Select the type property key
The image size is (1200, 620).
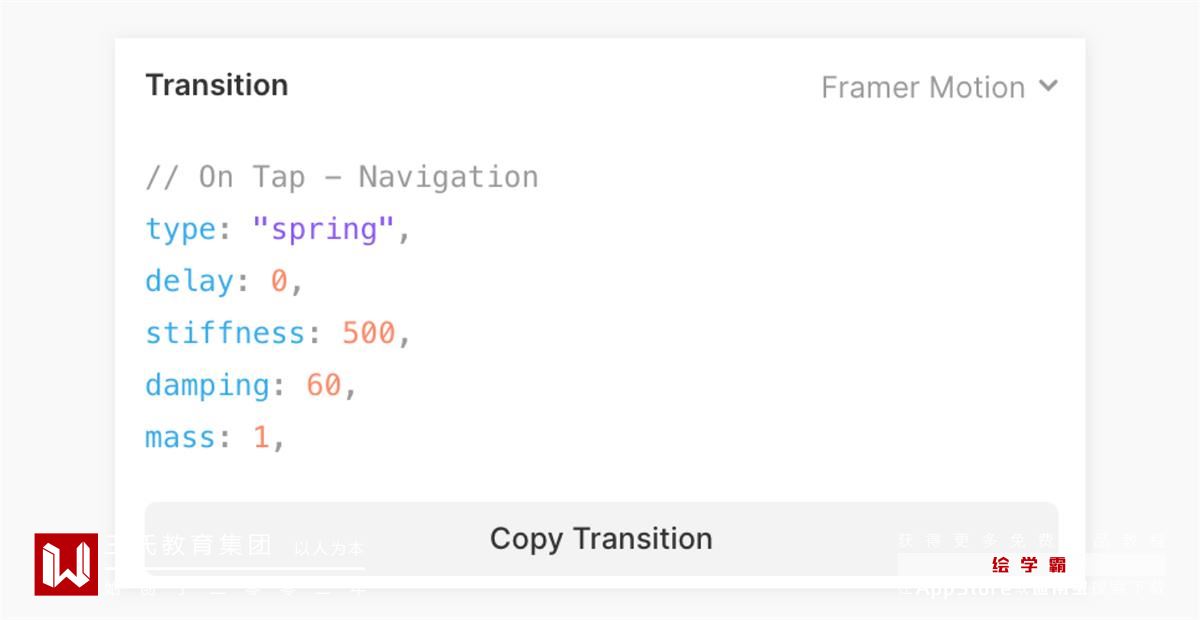tap(180, 229)
